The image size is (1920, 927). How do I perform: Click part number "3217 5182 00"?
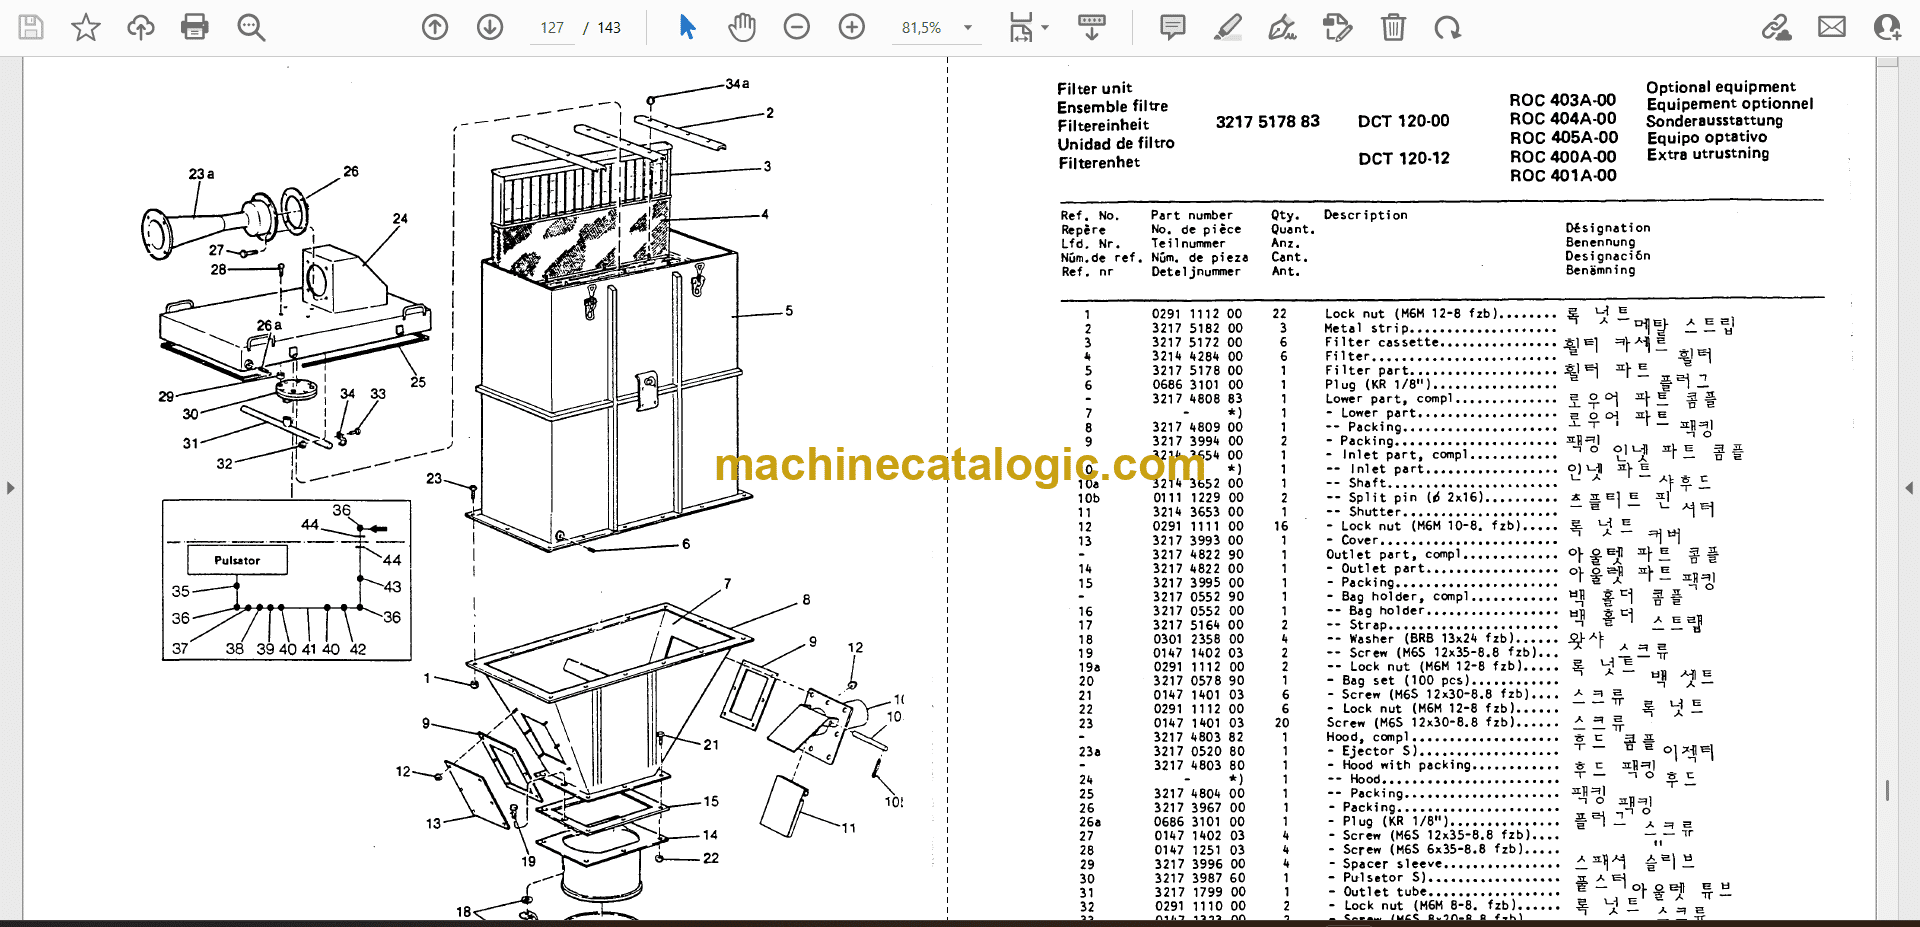[x=1197, y=328]
